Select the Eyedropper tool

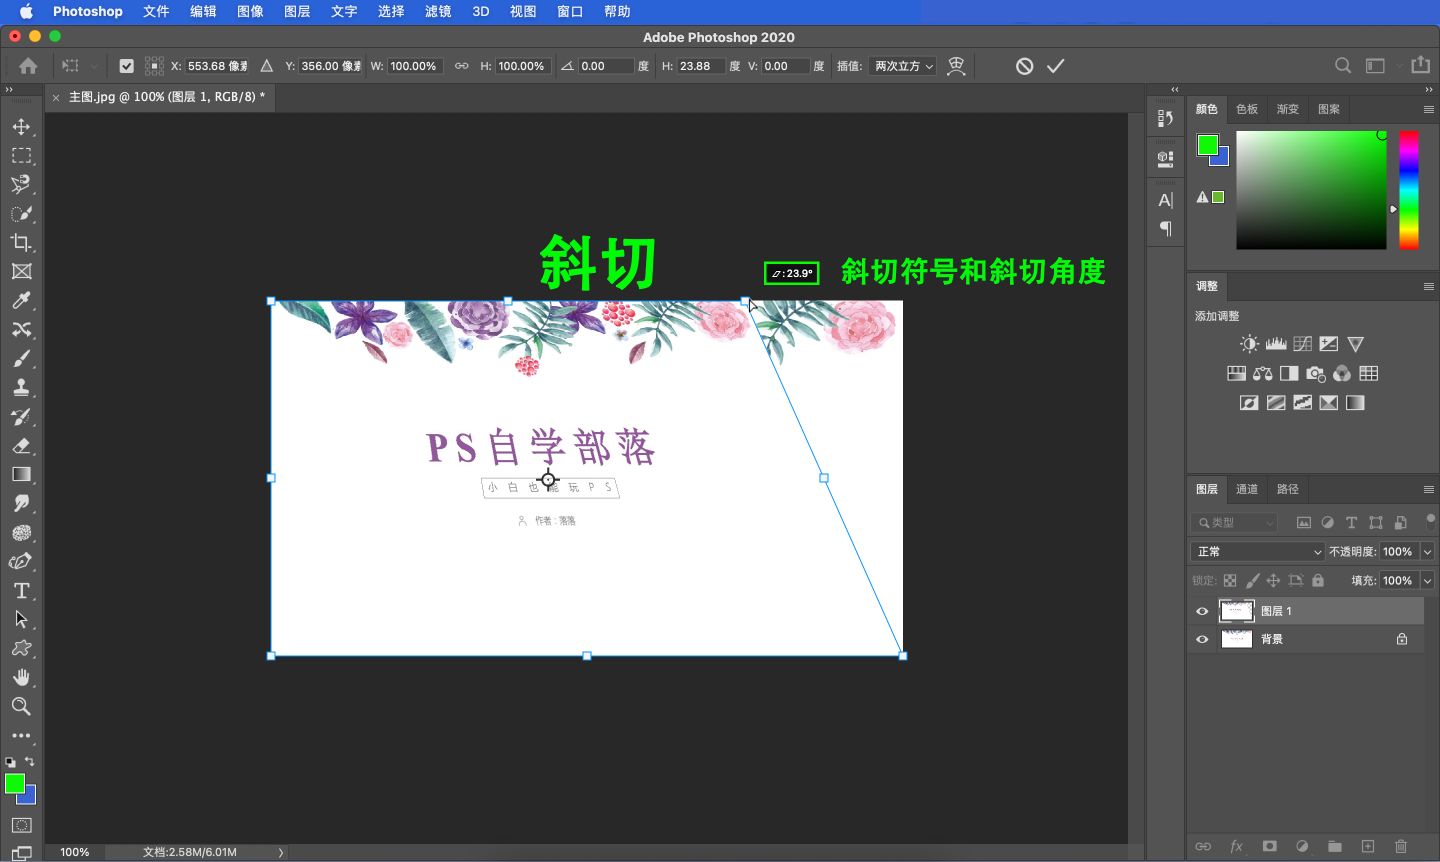[21, 300]
